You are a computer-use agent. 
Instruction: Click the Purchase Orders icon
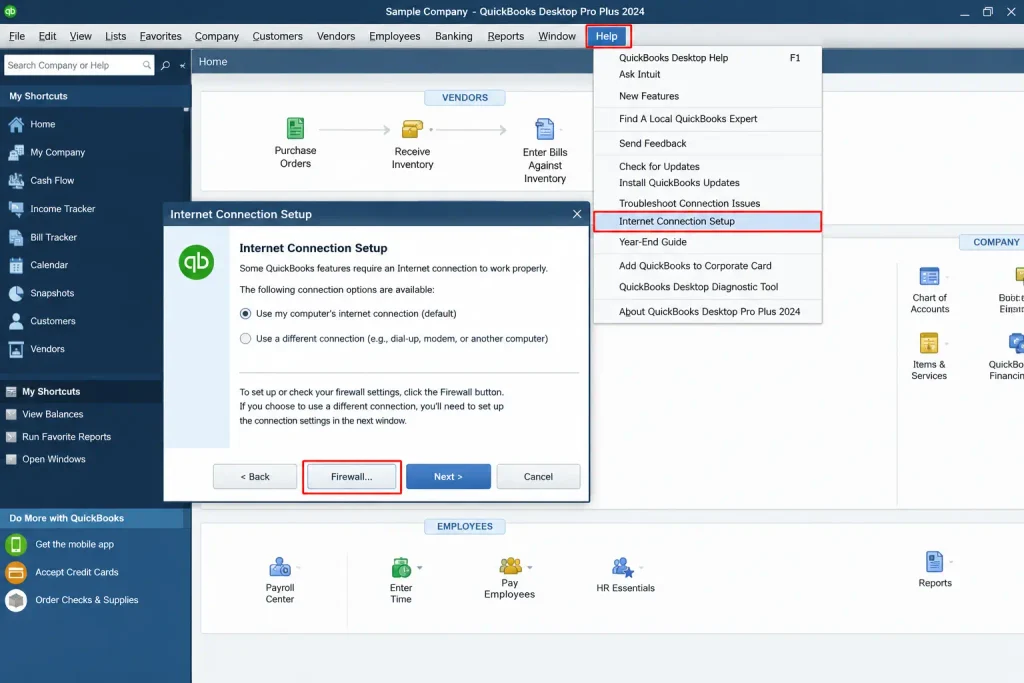(295, 129)
